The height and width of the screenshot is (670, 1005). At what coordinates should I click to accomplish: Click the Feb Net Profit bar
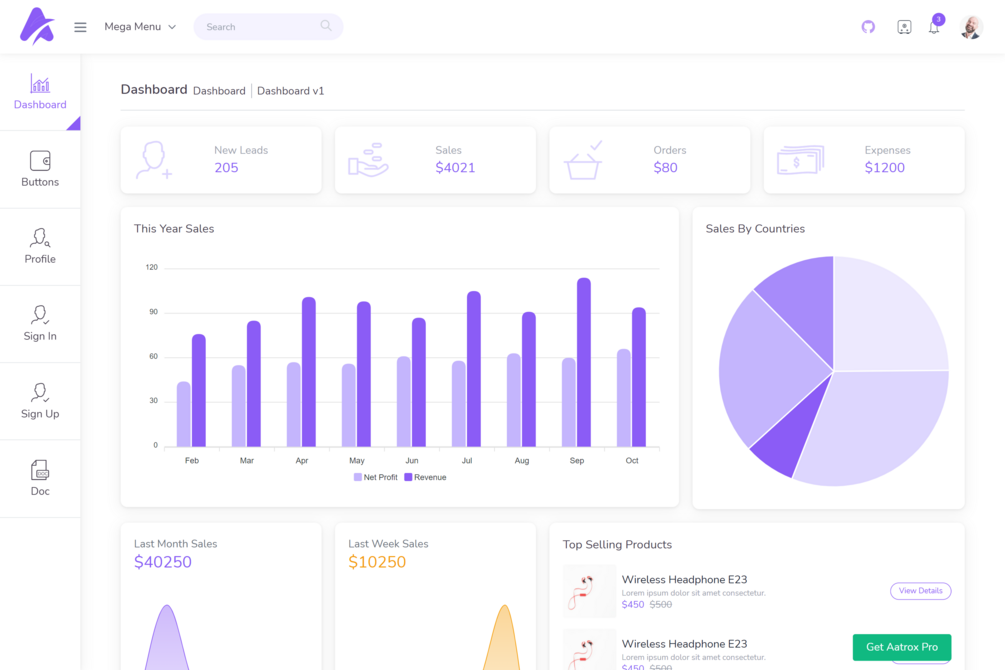183,414
